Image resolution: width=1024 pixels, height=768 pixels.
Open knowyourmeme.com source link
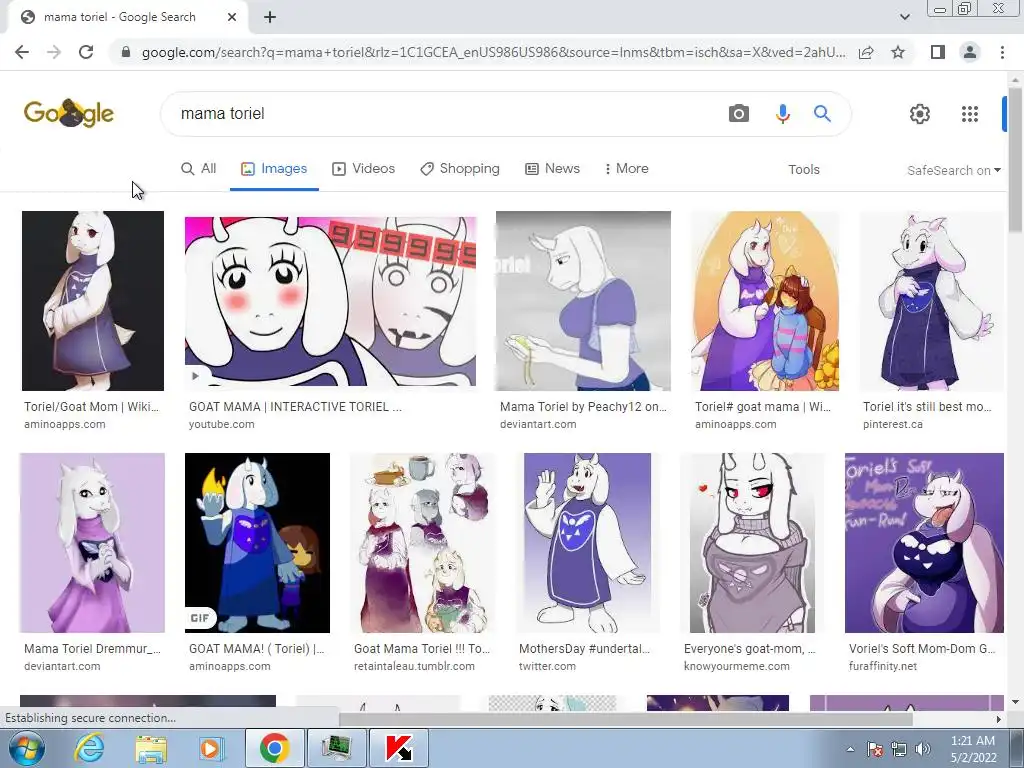click(737, 667)
